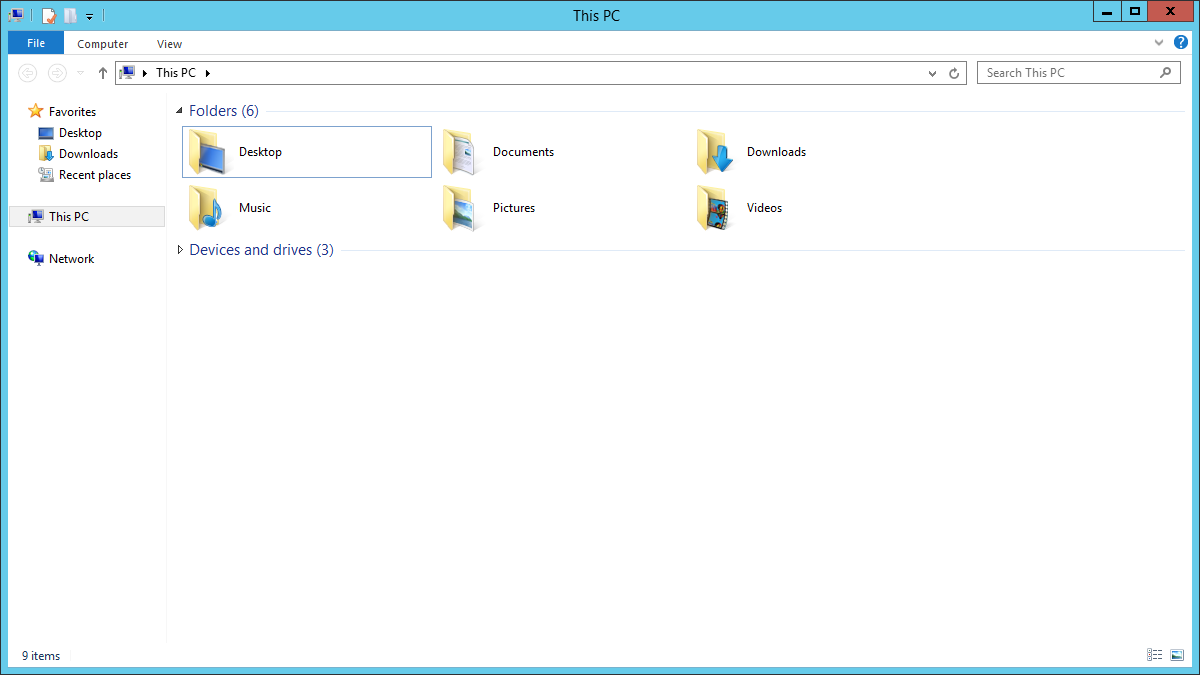
Task: Switch to details view in status bar
Action: 1155,655
